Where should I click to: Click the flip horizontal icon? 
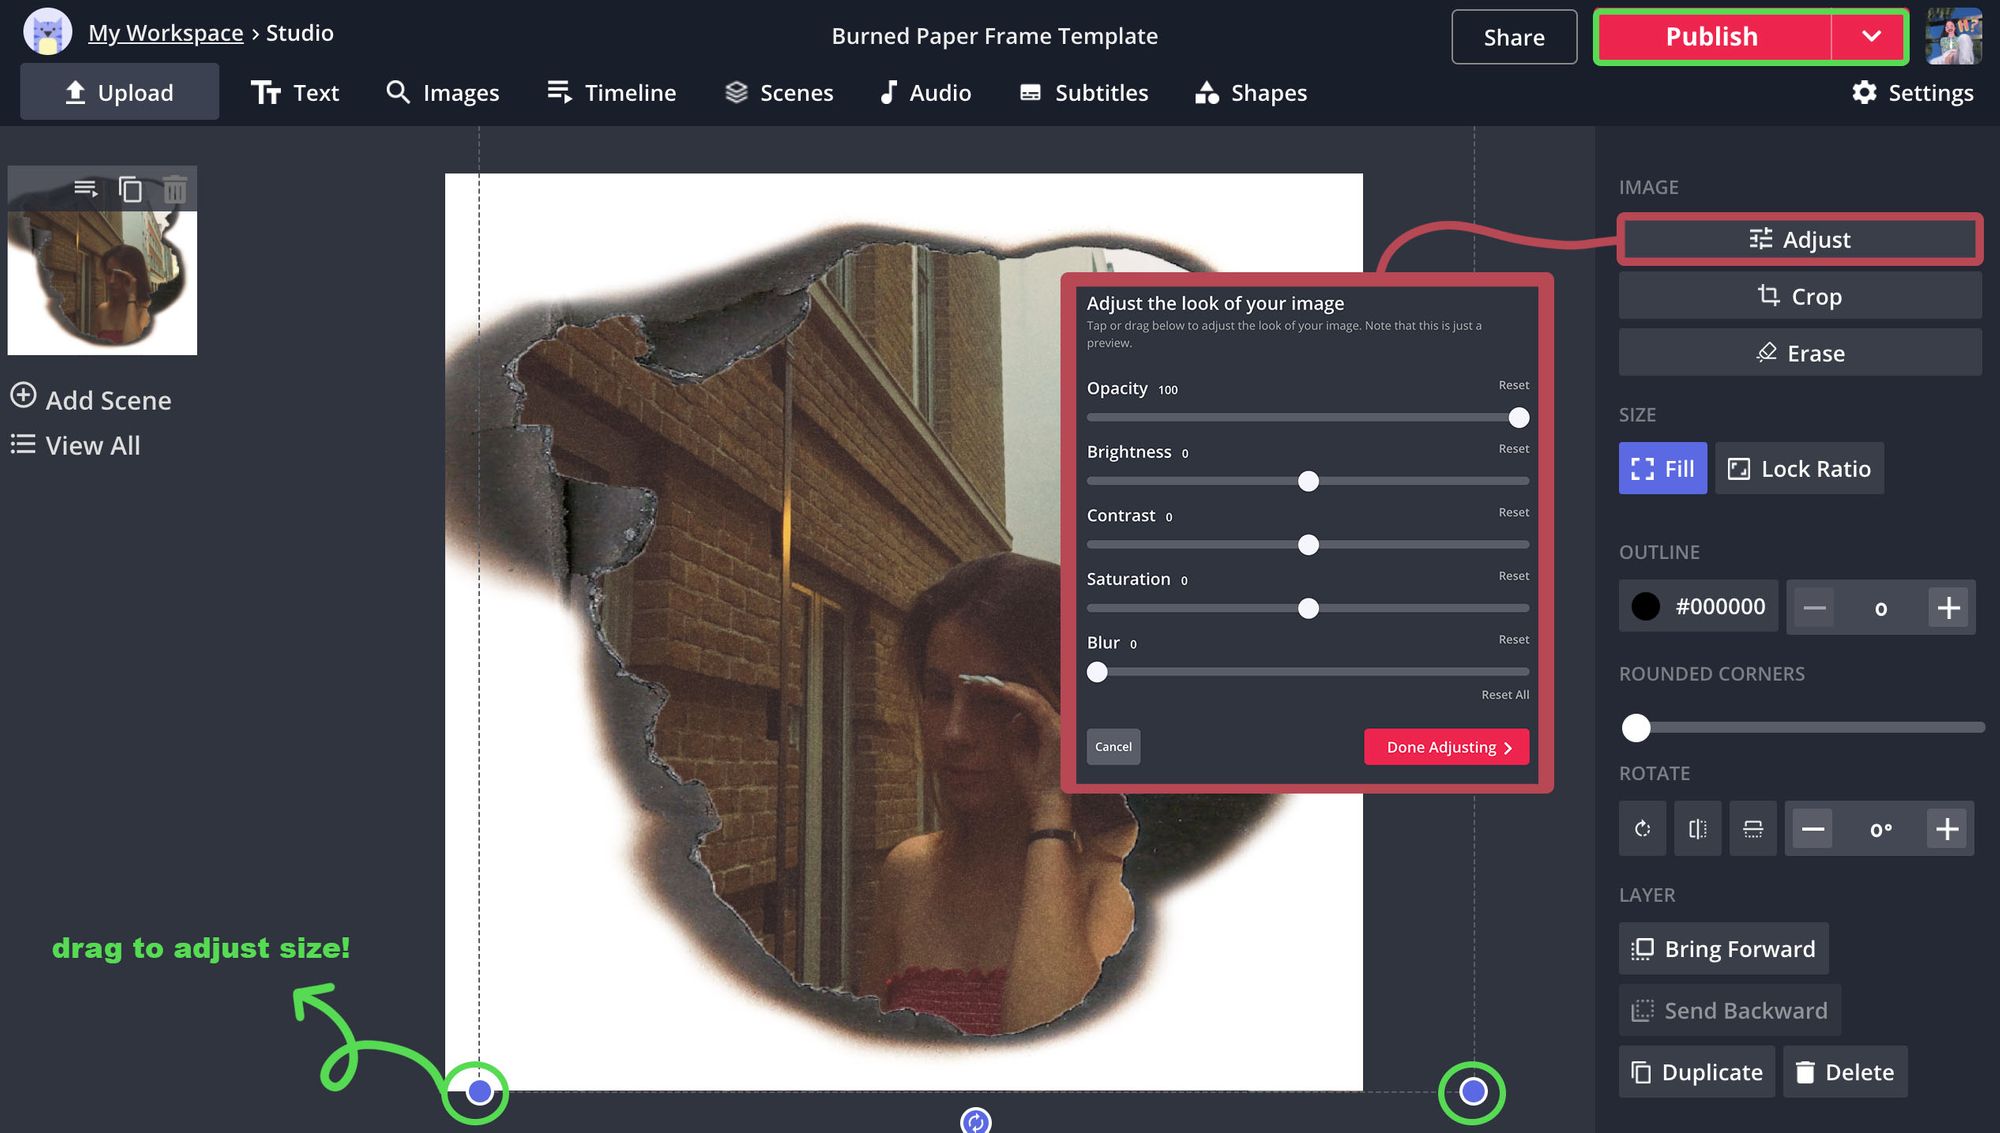coord(1697,829)
